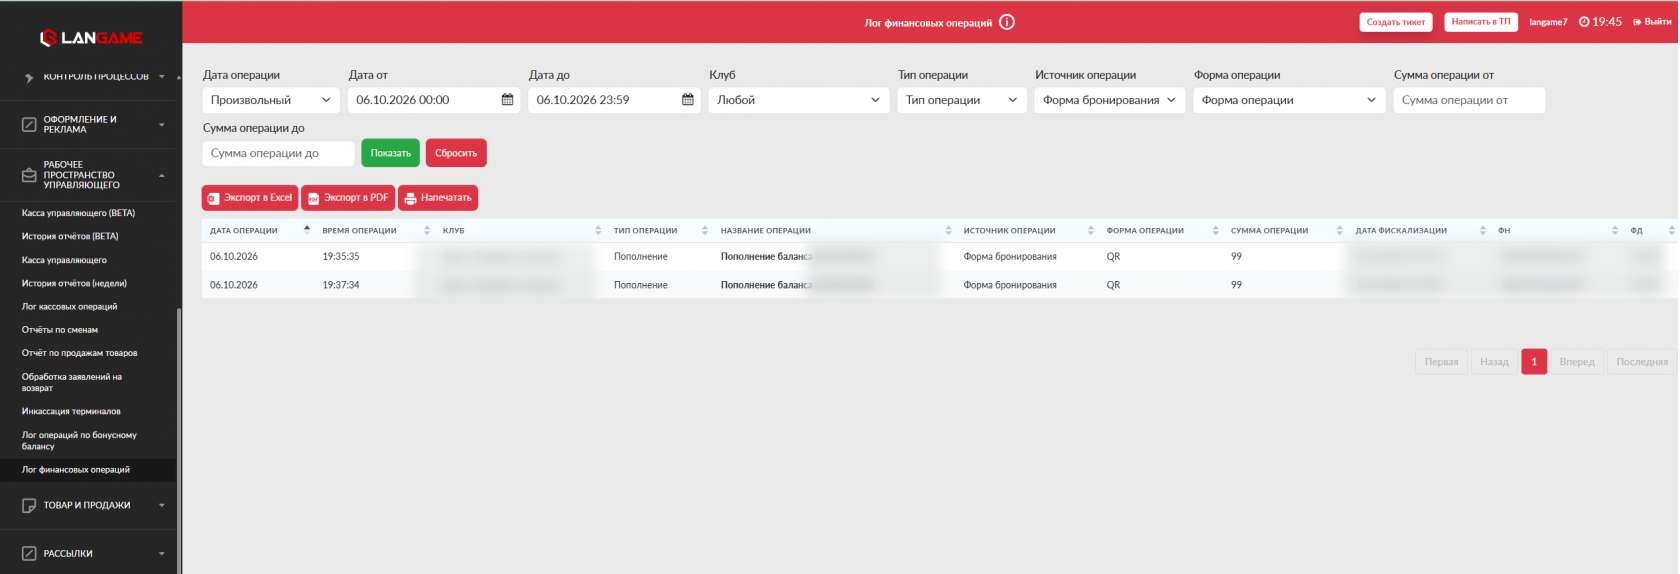
Task: Sort by ФН column arrows
Action: tap(1615, 231)
